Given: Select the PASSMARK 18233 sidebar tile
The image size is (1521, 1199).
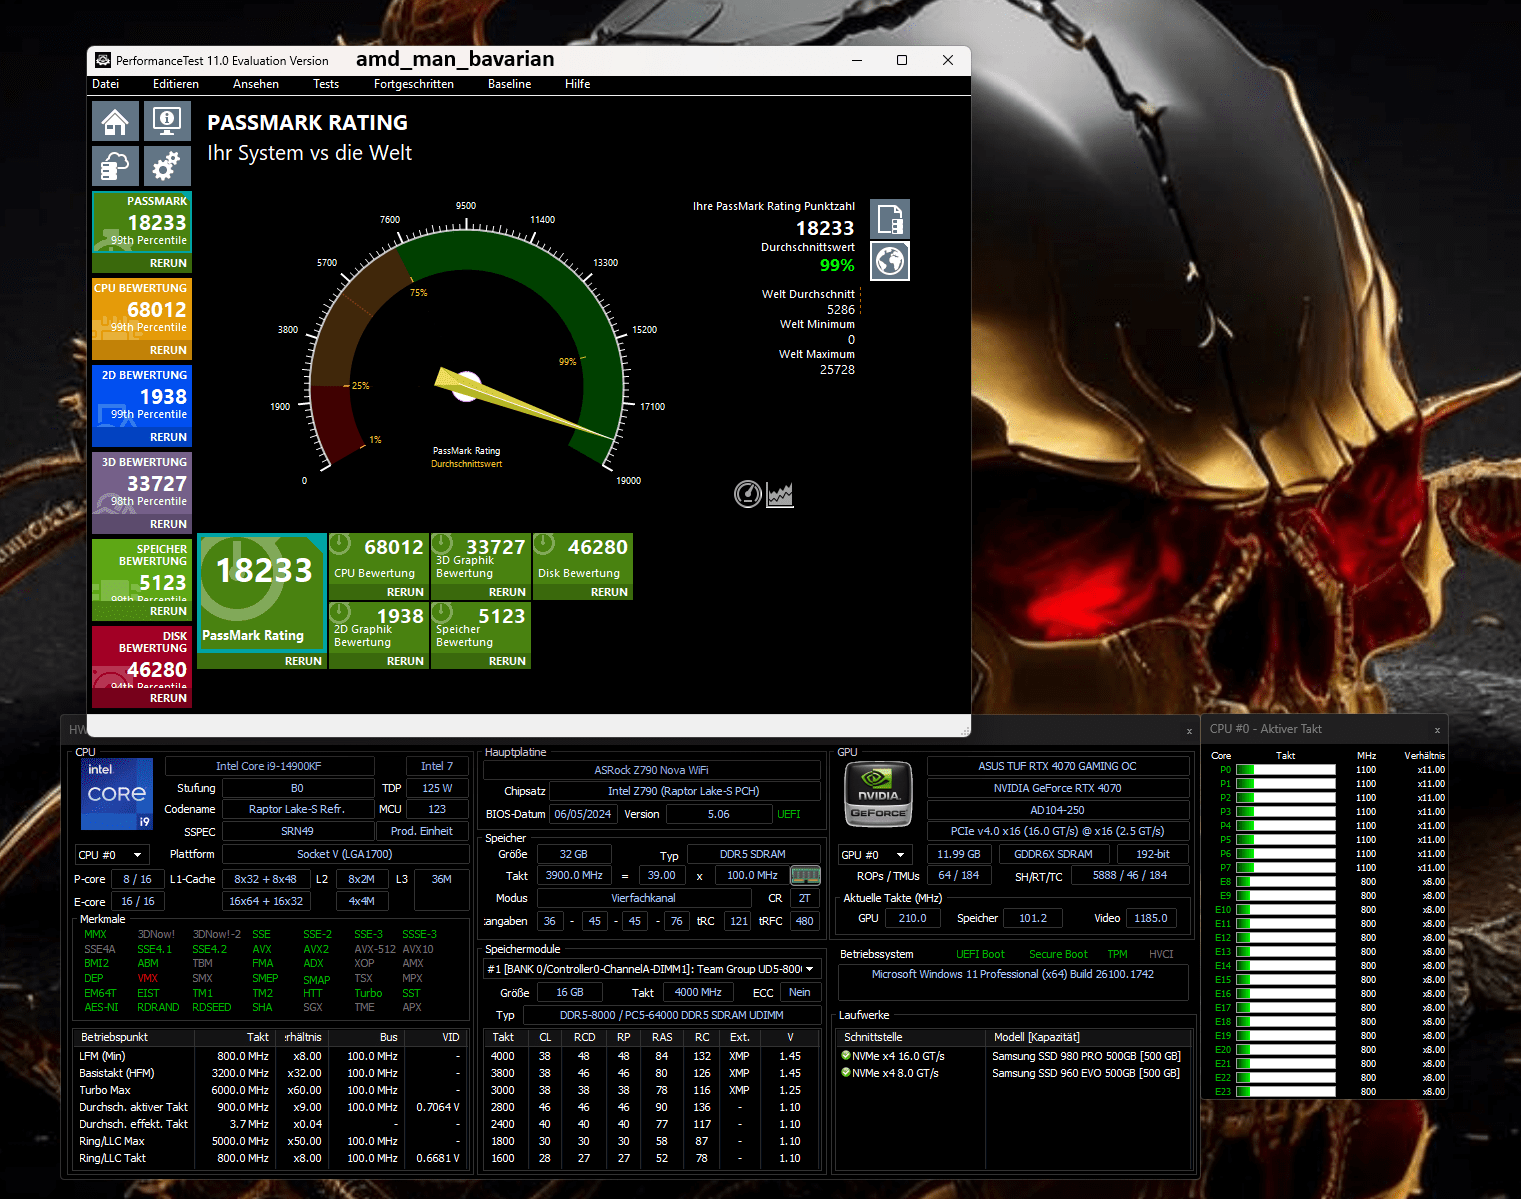Looking at the screenshot, I should point(141,221).
